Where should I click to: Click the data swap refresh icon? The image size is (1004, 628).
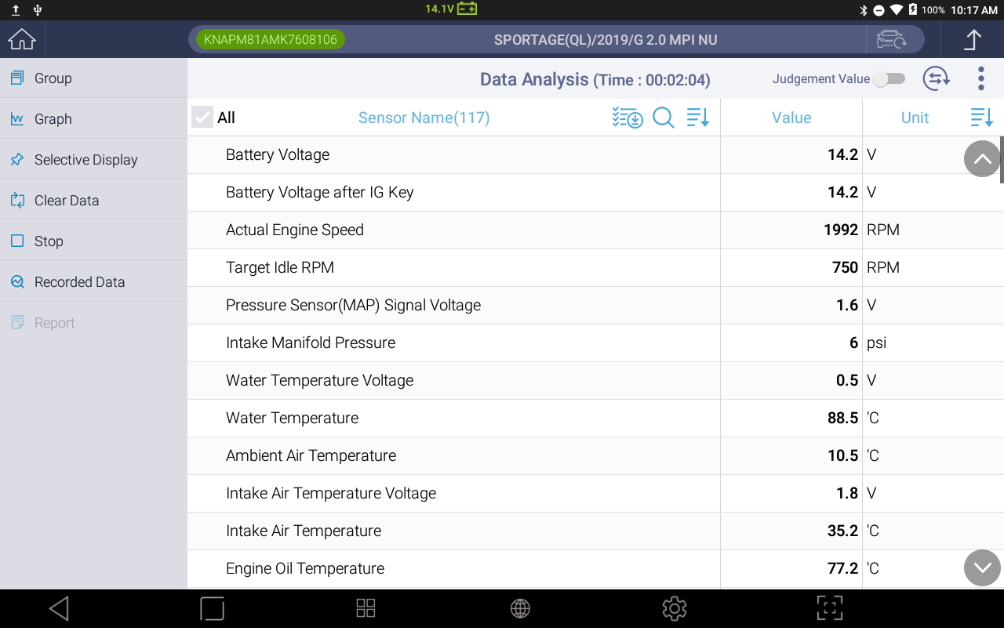tap(936, 79)
